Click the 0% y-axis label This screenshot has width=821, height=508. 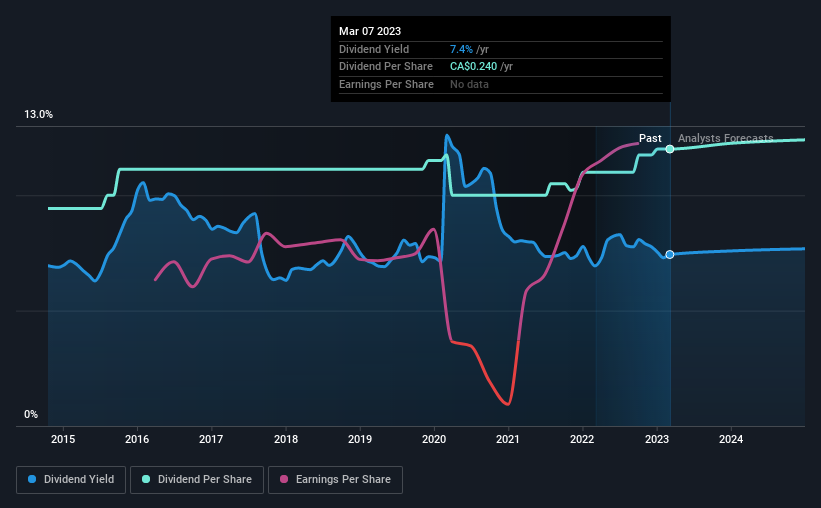[x=31, y=414]
